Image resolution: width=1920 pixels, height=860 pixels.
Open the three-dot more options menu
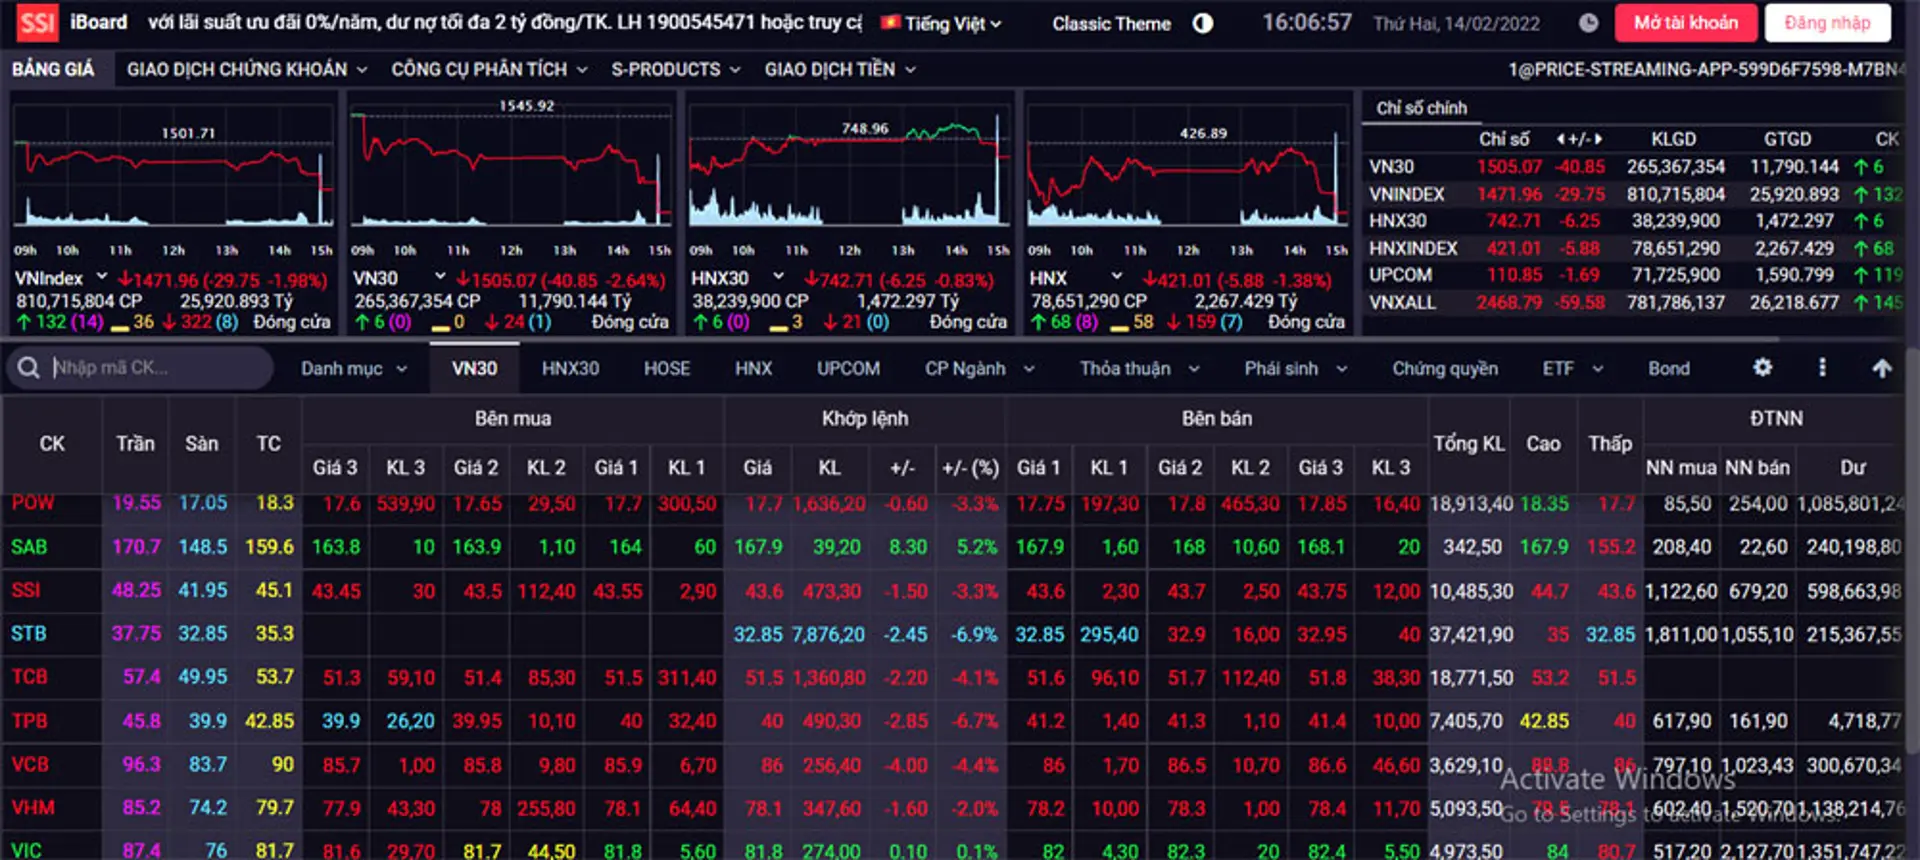[x=1822, y=367]
